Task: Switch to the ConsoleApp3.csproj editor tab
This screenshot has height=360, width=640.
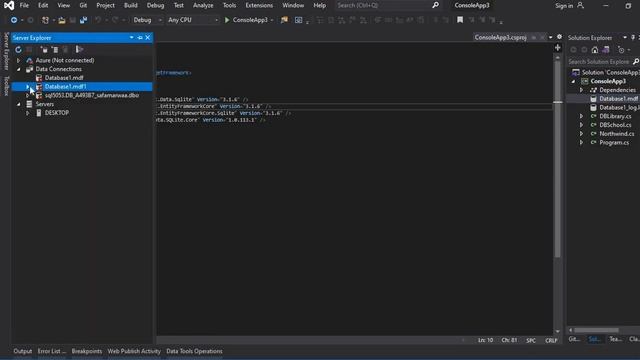Action: point(500,38)
